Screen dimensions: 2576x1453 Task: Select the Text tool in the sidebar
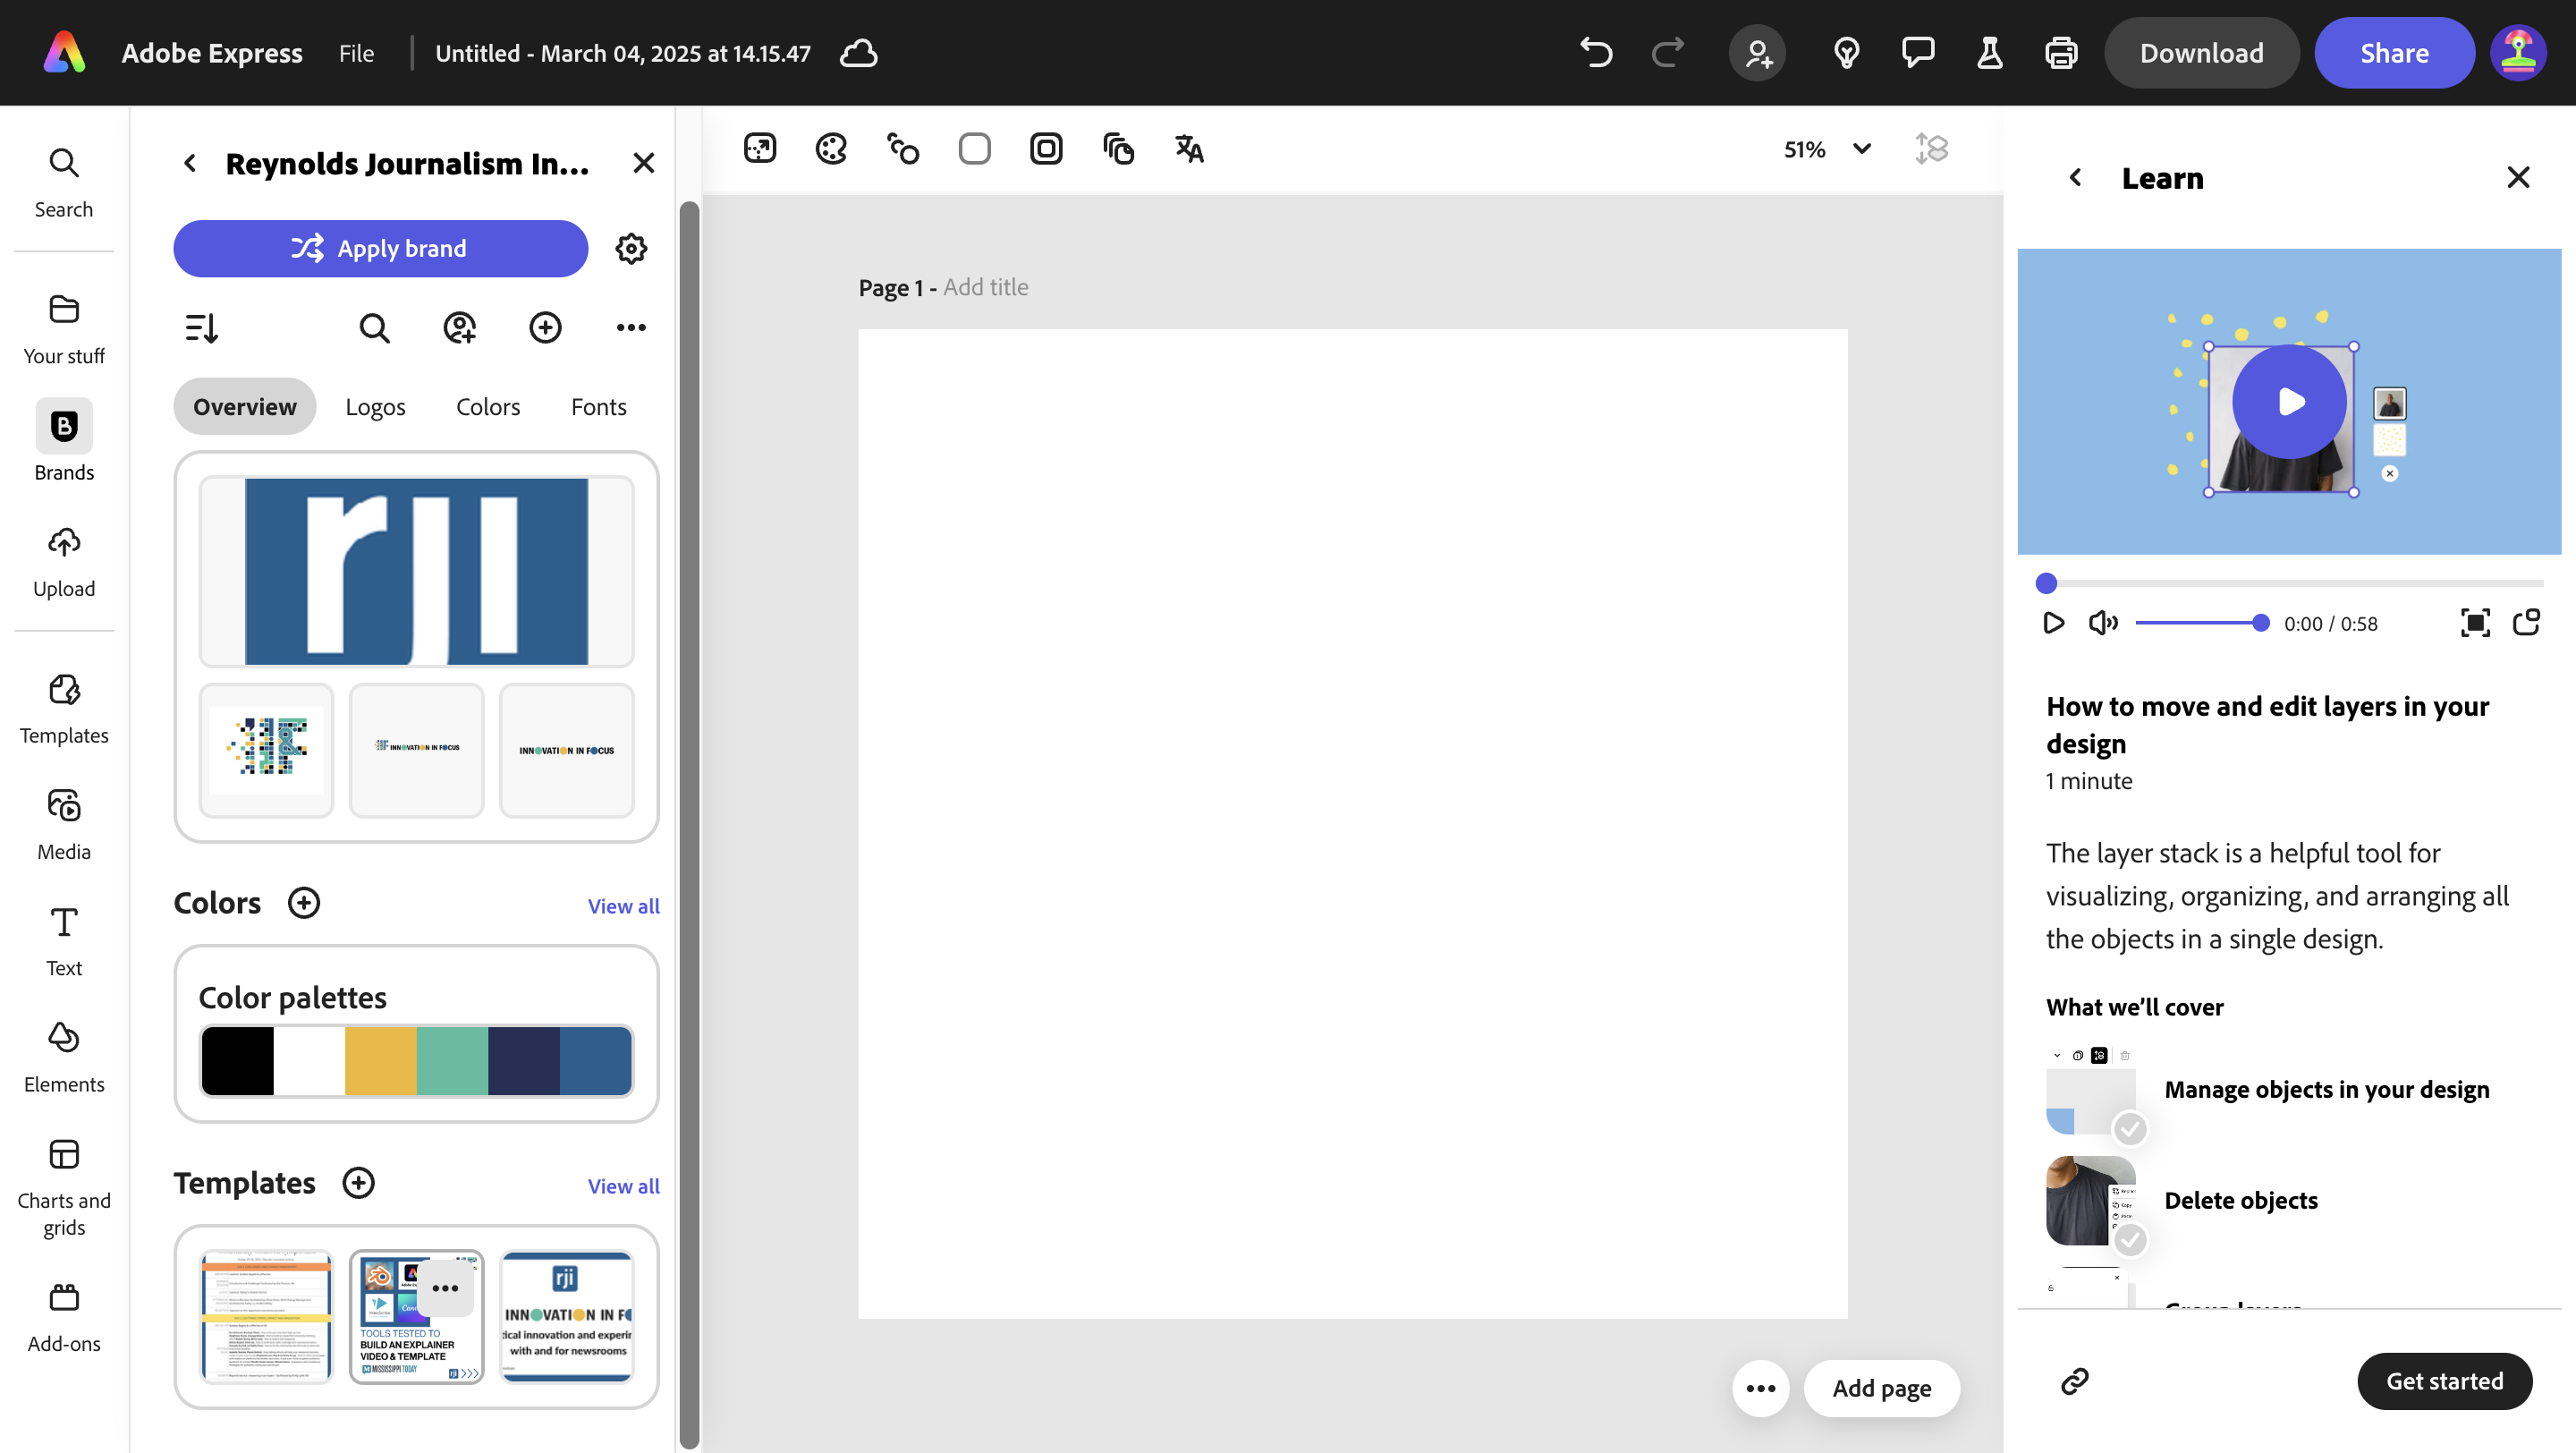(x=63, y=938)
